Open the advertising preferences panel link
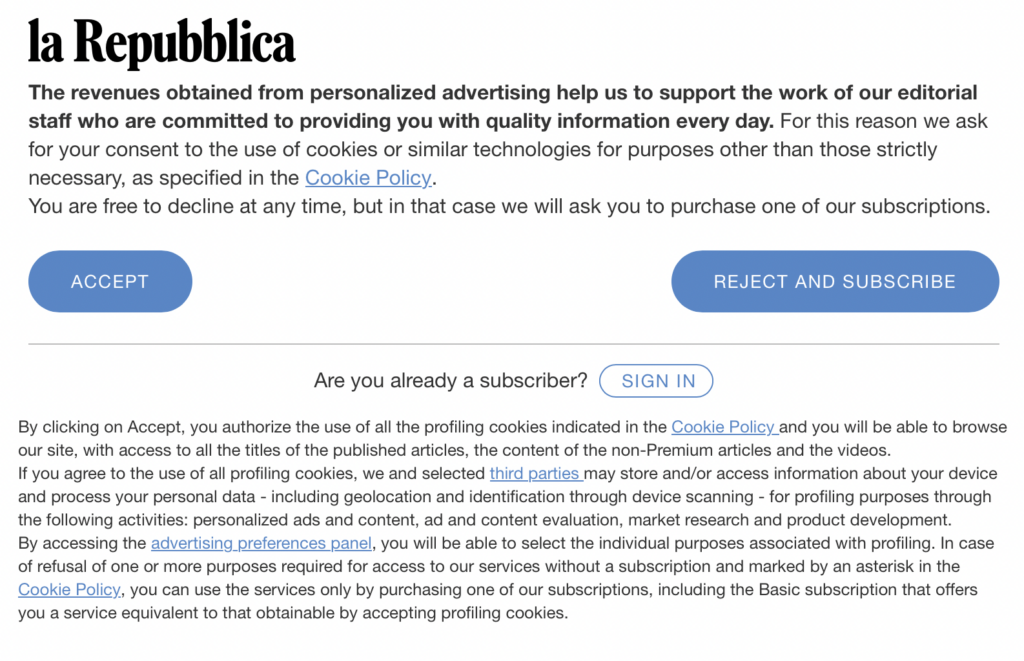The width and height of the screenshot is (1024, 661). (x=261, y=543)
